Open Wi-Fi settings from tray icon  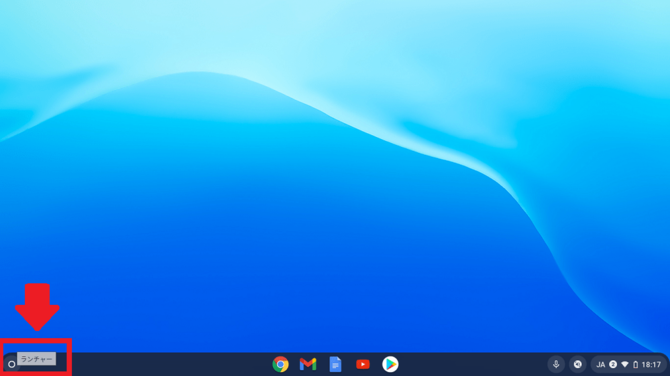(x=625, y=364)
